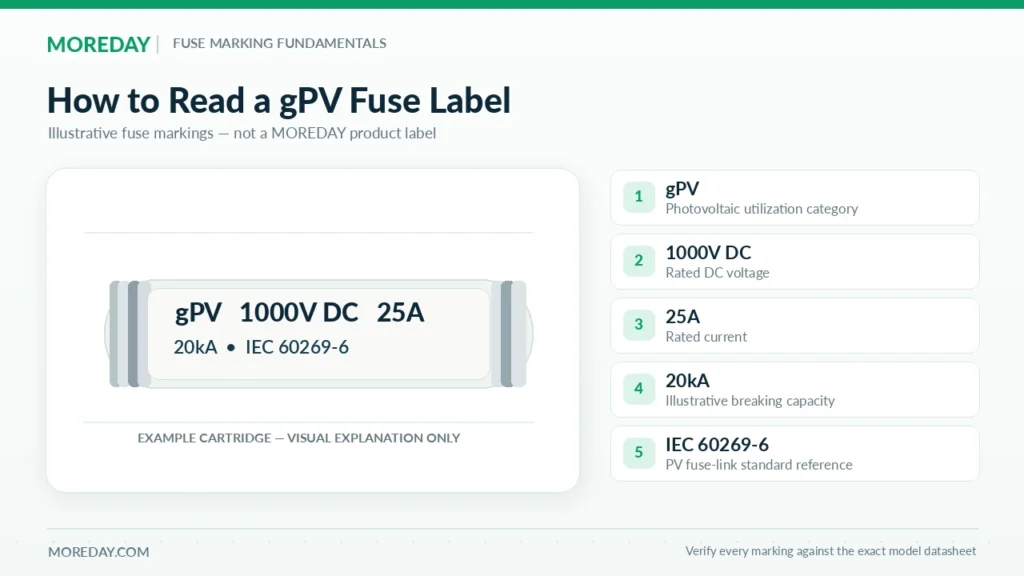Image resolution: width=1024 pixels, height=576 pixels.
Task: Click 'gPV' printed on the fuse cartridge
Action: point(199,313)
